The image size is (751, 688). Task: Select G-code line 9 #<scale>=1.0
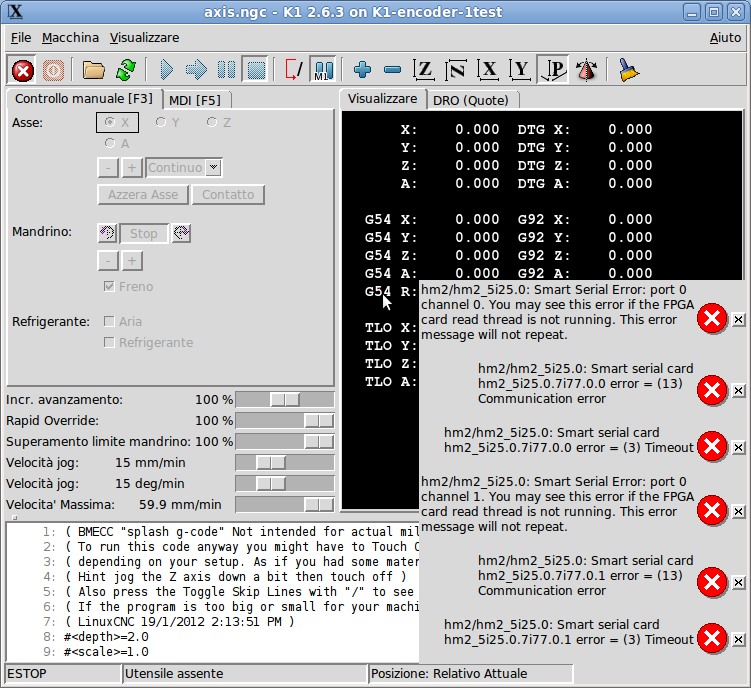[106, 652]
